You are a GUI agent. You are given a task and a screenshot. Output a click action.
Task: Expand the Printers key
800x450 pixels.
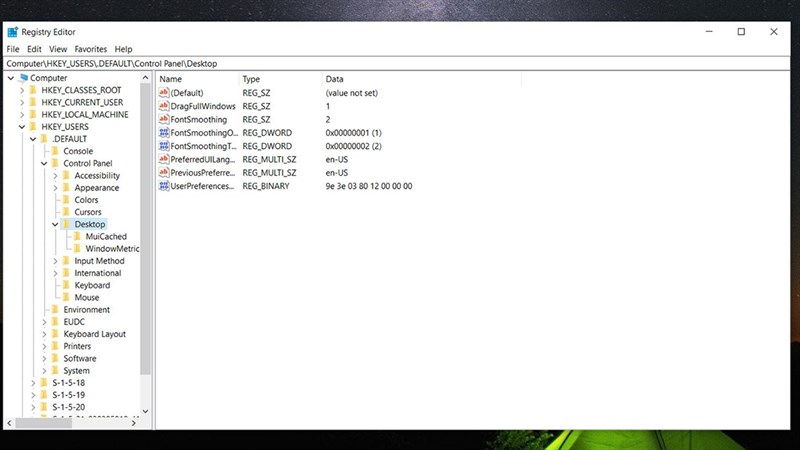(44, 346)
